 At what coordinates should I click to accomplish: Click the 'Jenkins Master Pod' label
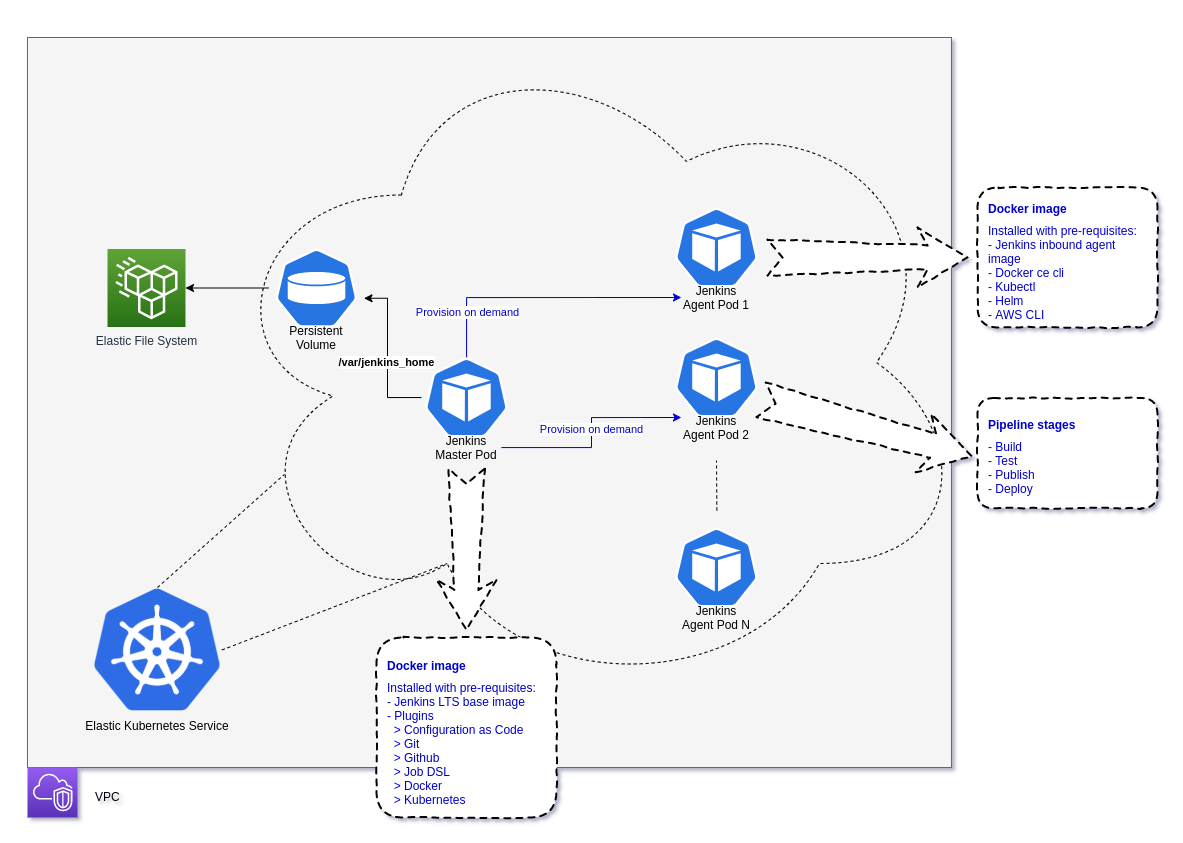coord(466,448)
